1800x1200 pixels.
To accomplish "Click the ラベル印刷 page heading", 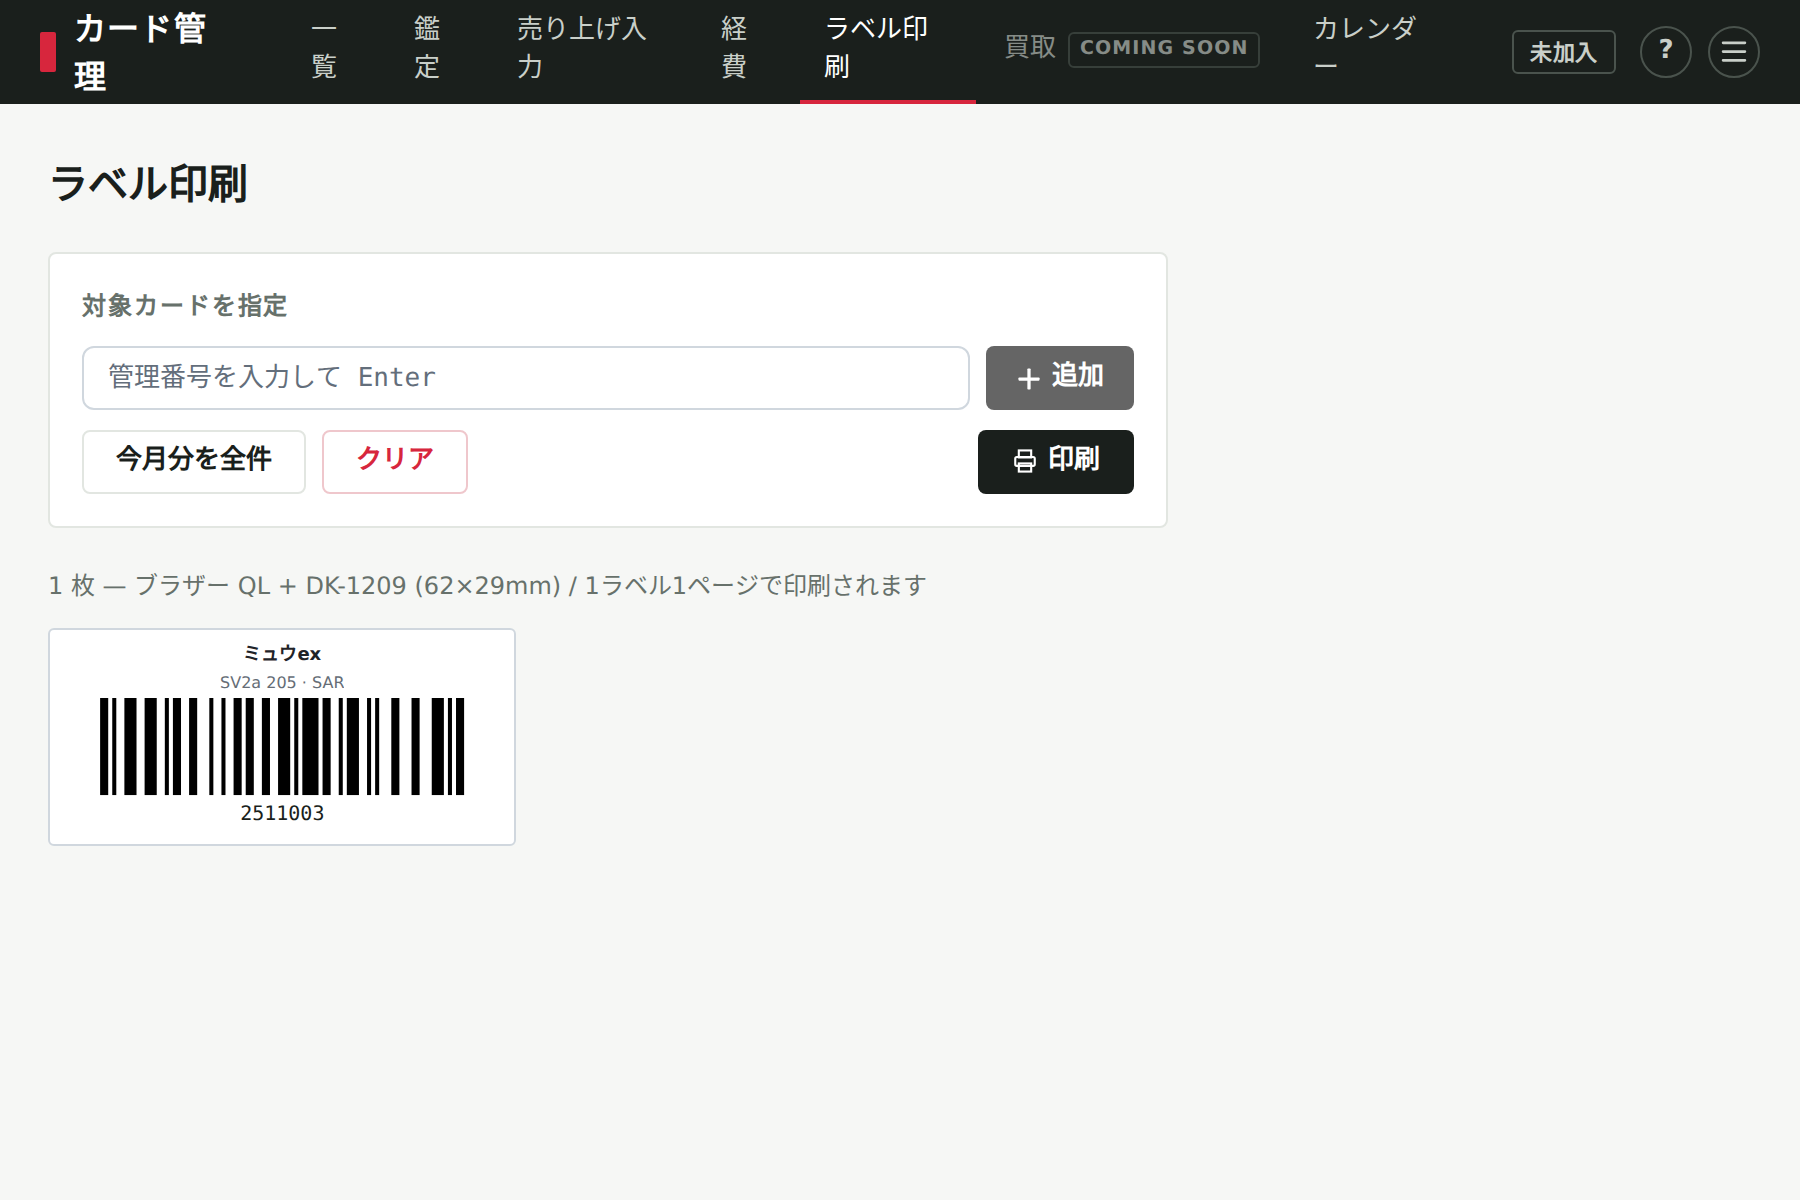I will tap(148, 184).
